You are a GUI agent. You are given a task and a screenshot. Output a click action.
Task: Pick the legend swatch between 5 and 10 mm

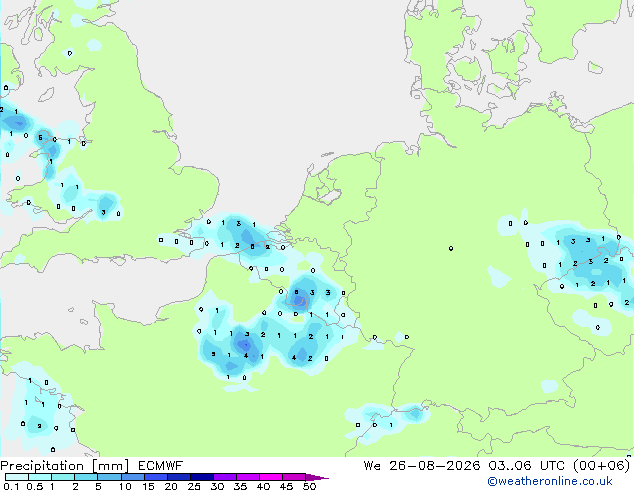click(109, 477)
